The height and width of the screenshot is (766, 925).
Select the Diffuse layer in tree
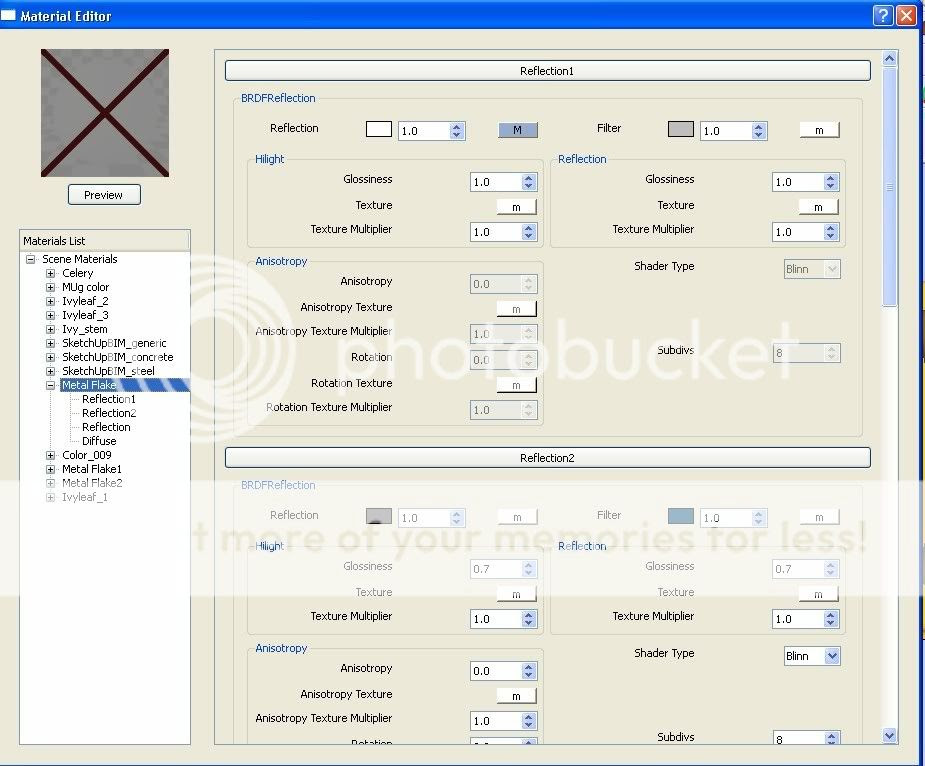click(x=99, y=441)
